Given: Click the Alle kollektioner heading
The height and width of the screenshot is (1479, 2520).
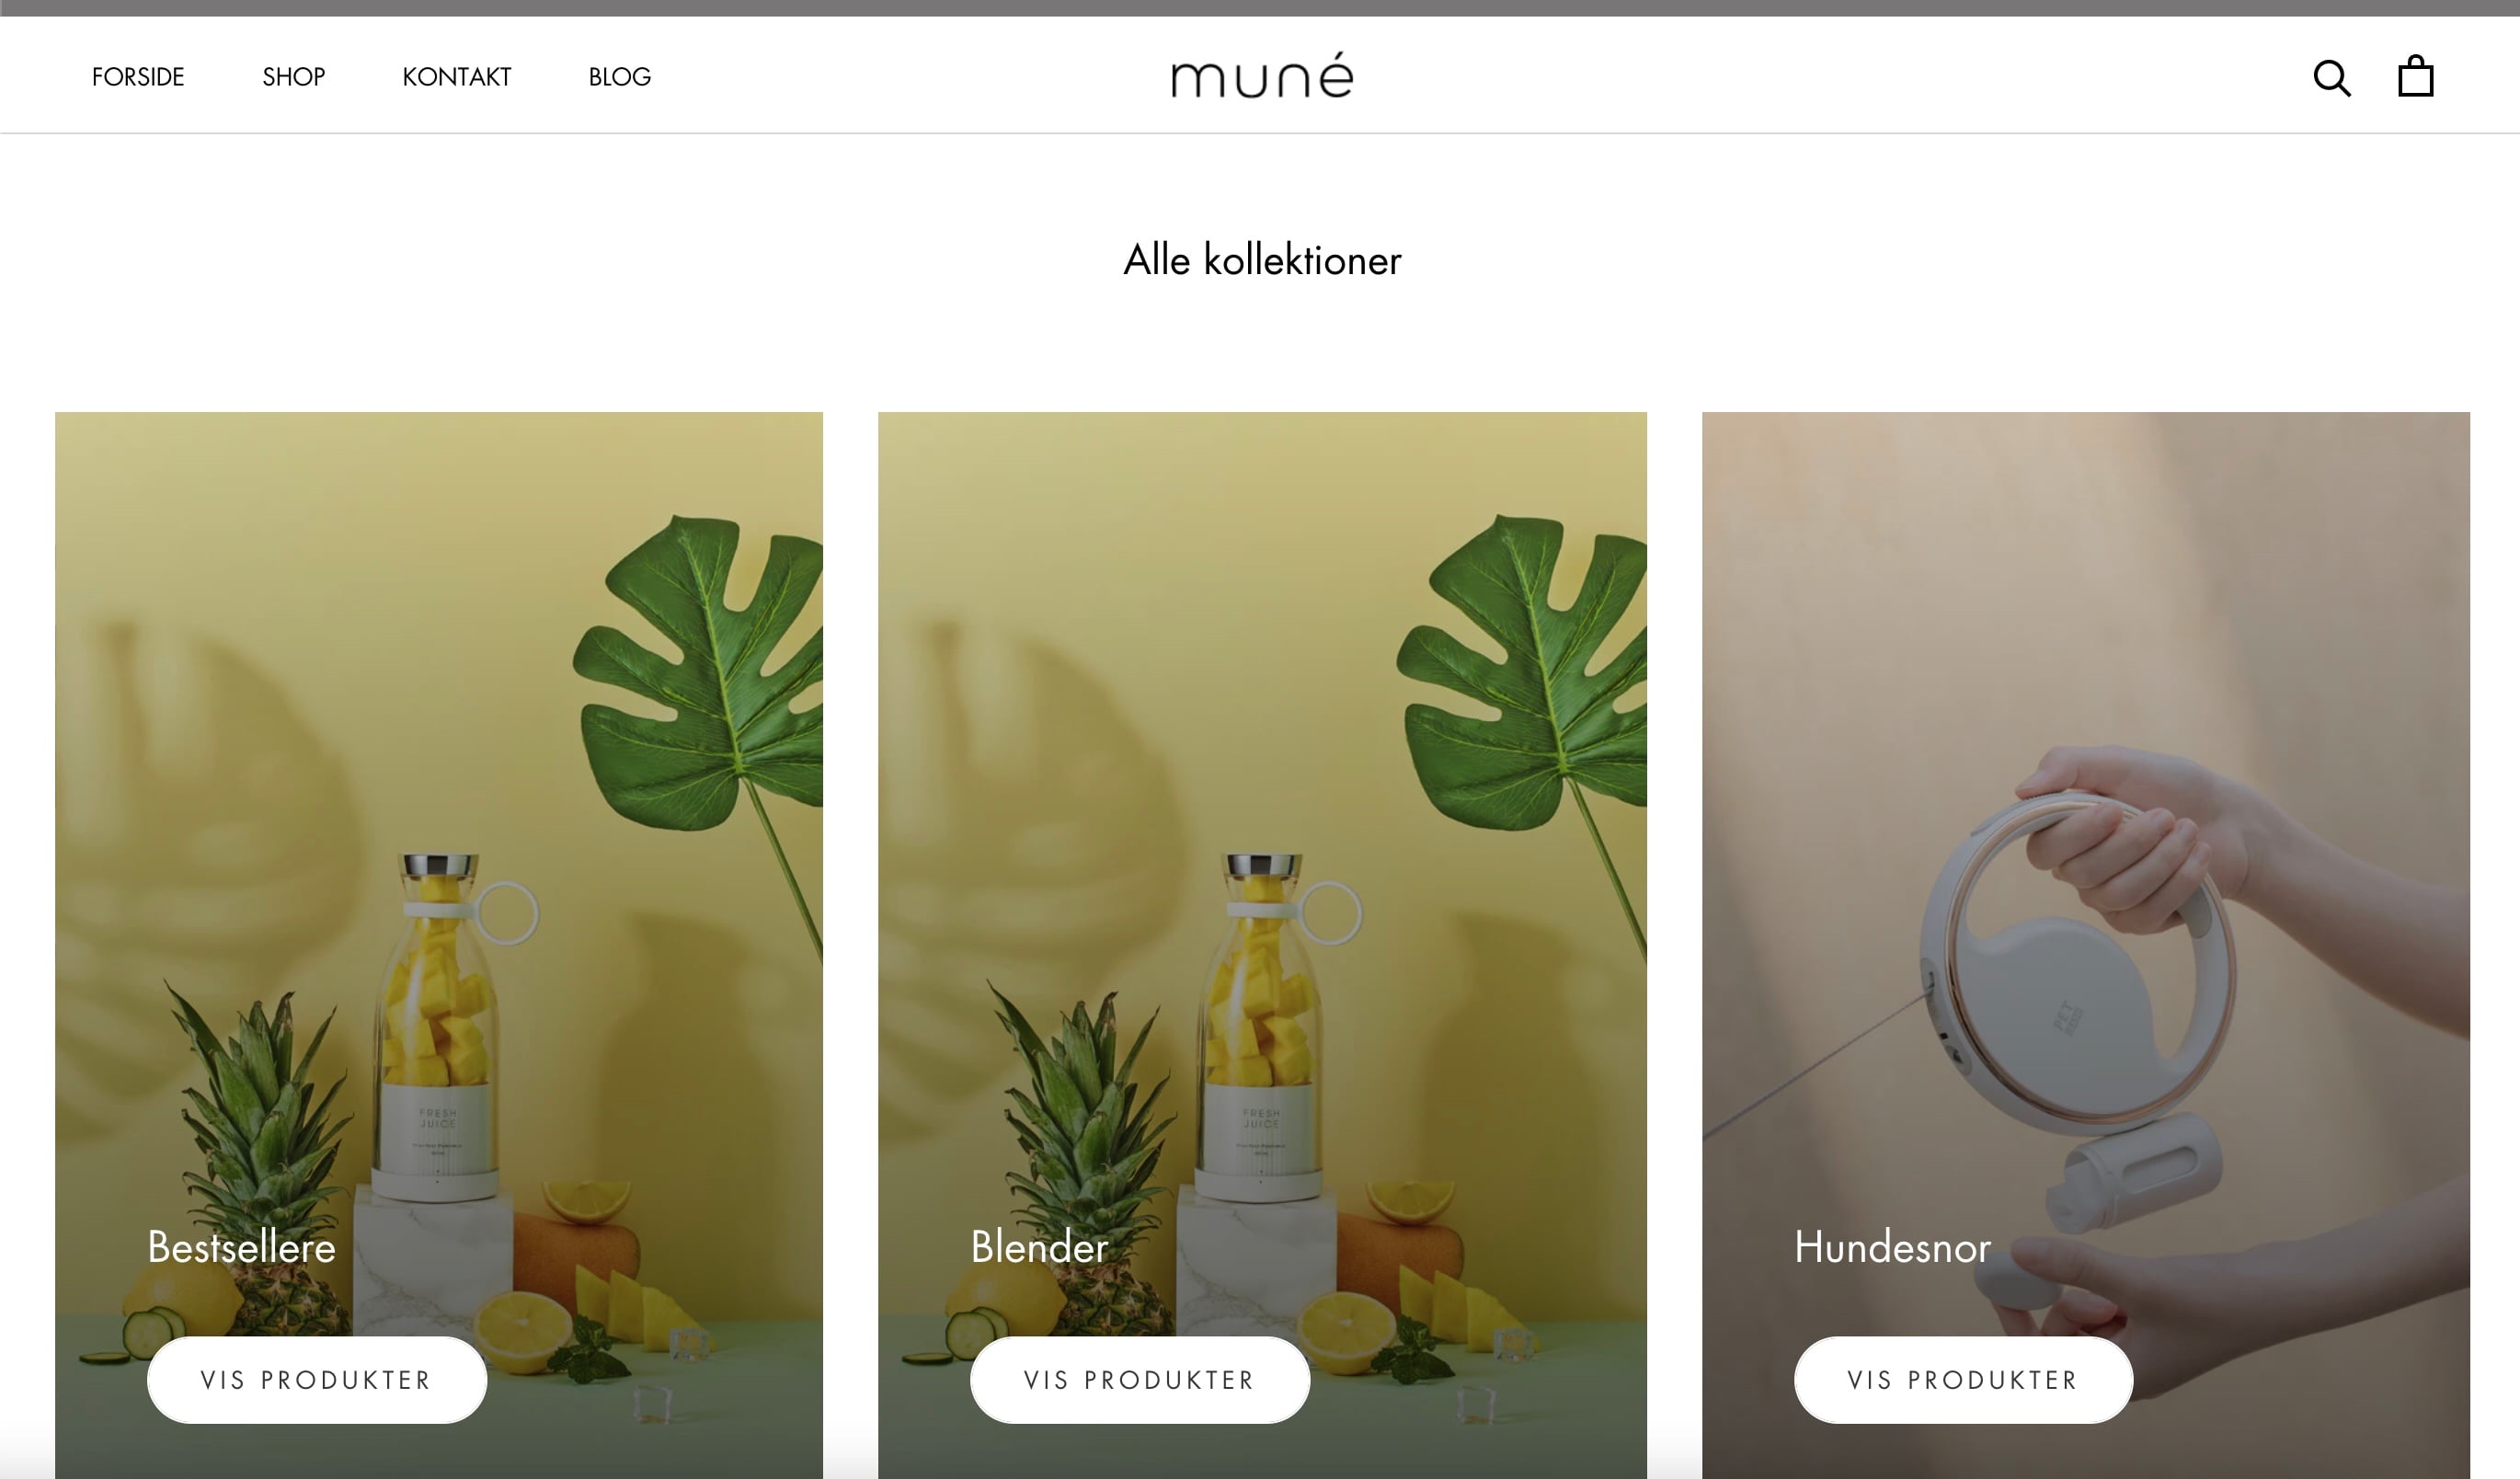Looking at the screenshot, I should point(1262,260).
